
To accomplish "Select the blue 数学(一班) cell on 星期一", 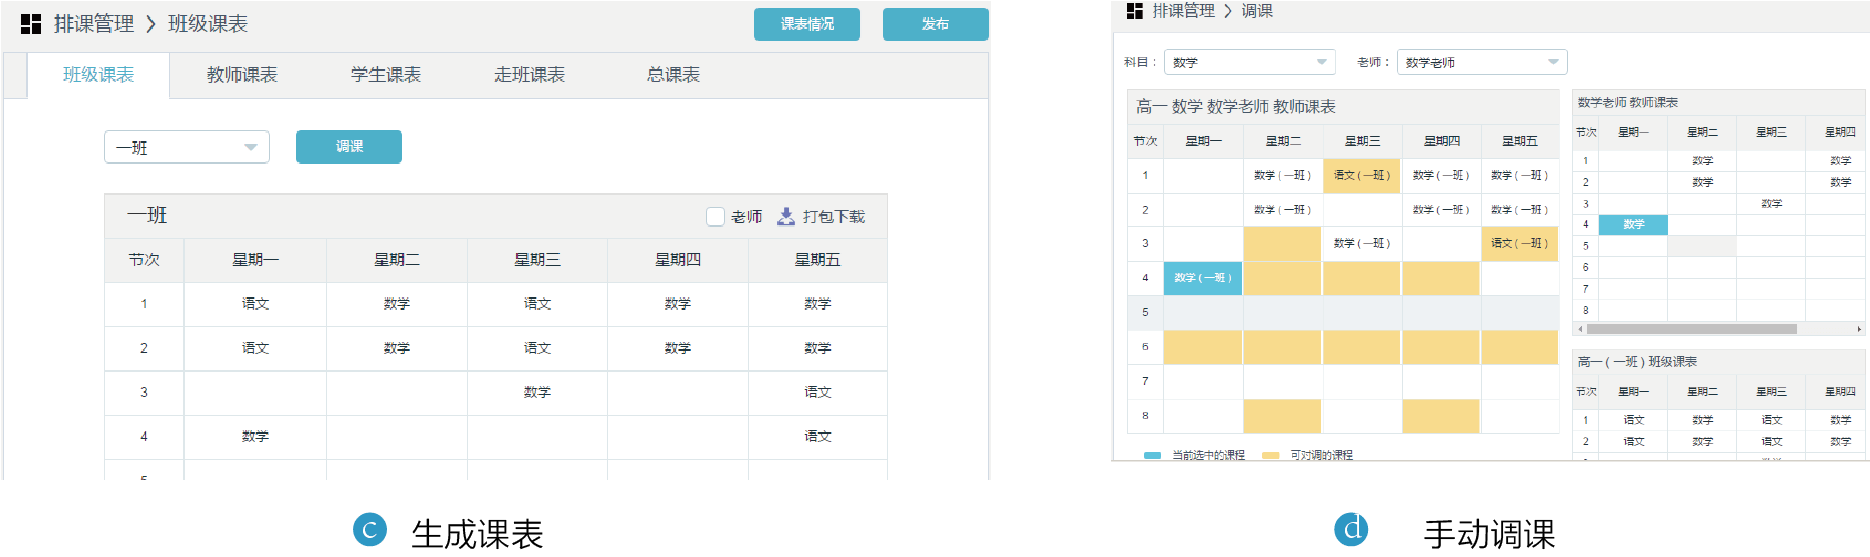I will 1203,278.
